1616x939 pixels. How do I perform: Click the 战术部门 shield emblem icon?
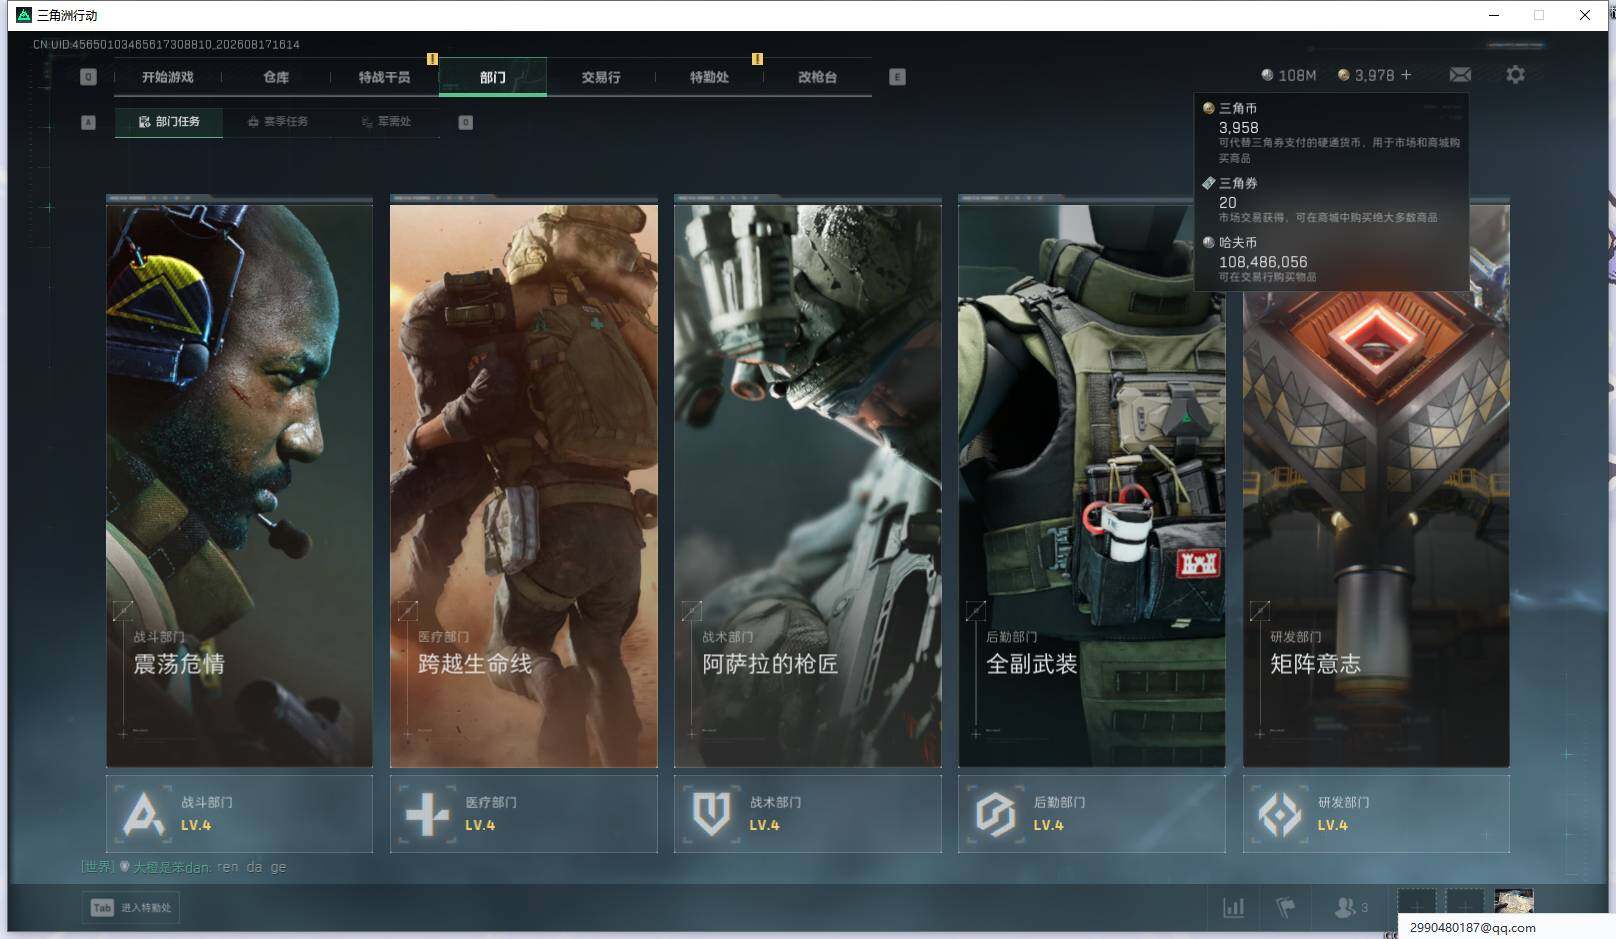pos(711,814)
